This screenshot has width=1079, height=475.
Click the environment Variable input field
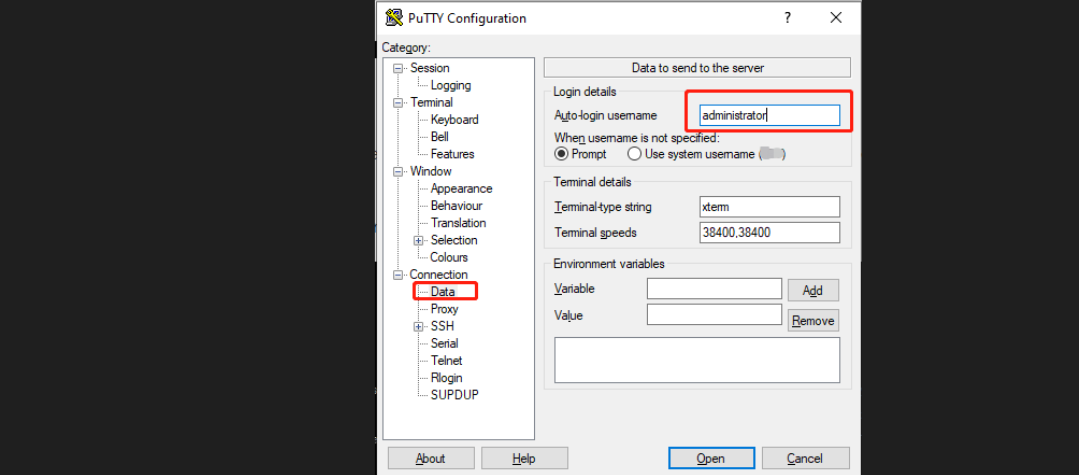pyautogui.click(x=714, y=288)
